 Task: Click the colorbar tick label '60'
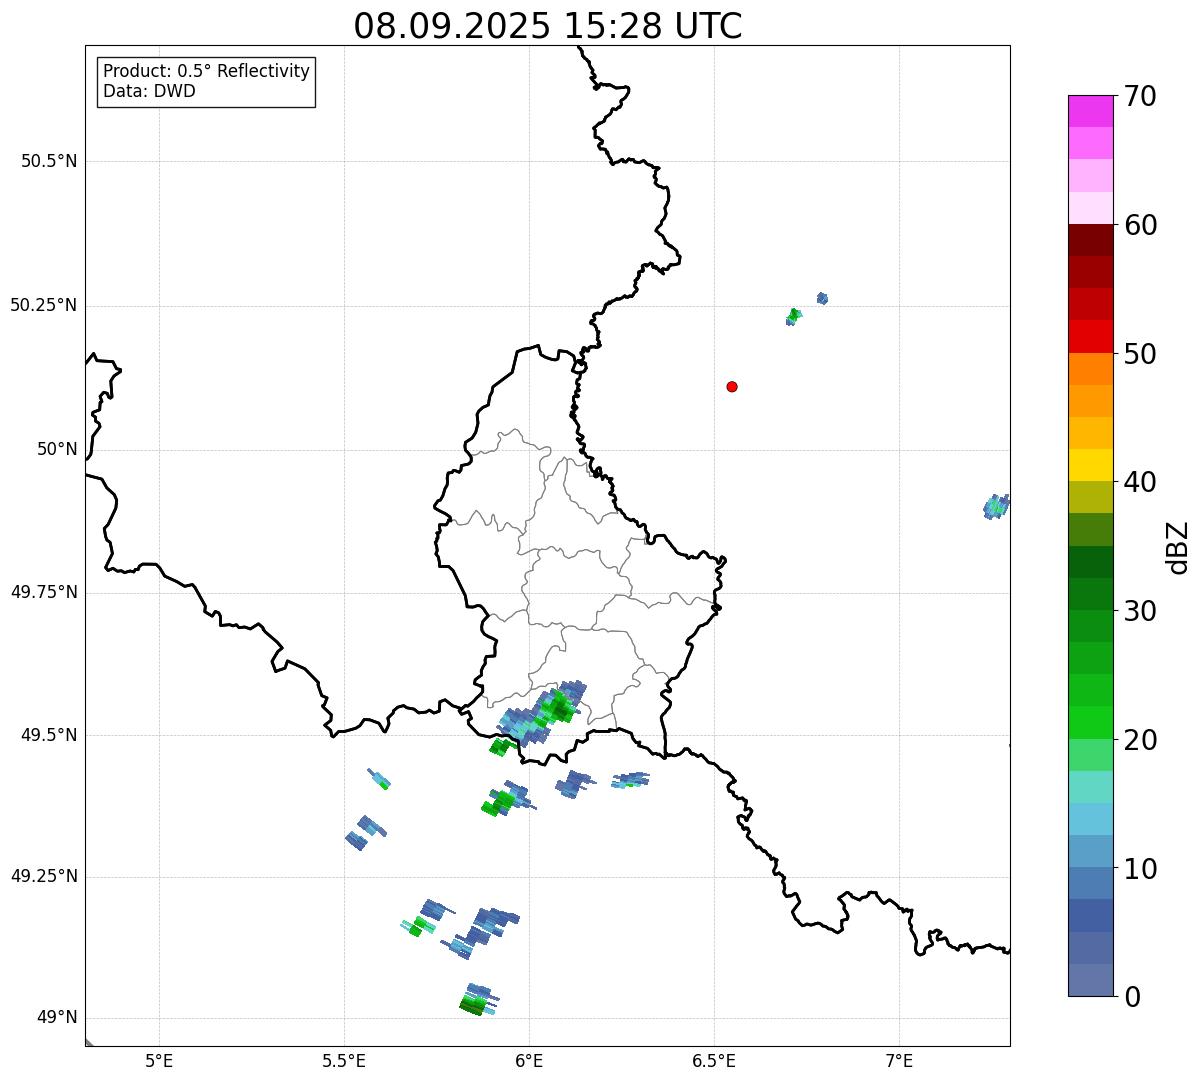(1140, 225)
